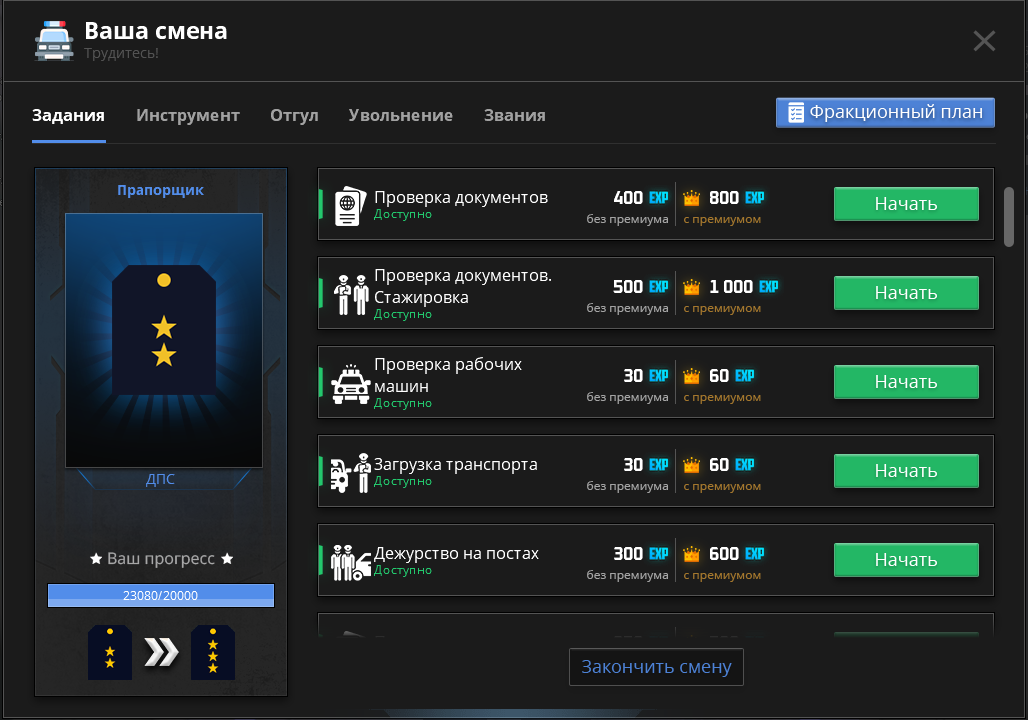This screenshot has height=720, width=1028.
Task: Switch to the Инструмент tab
Action: click(188, 115)
